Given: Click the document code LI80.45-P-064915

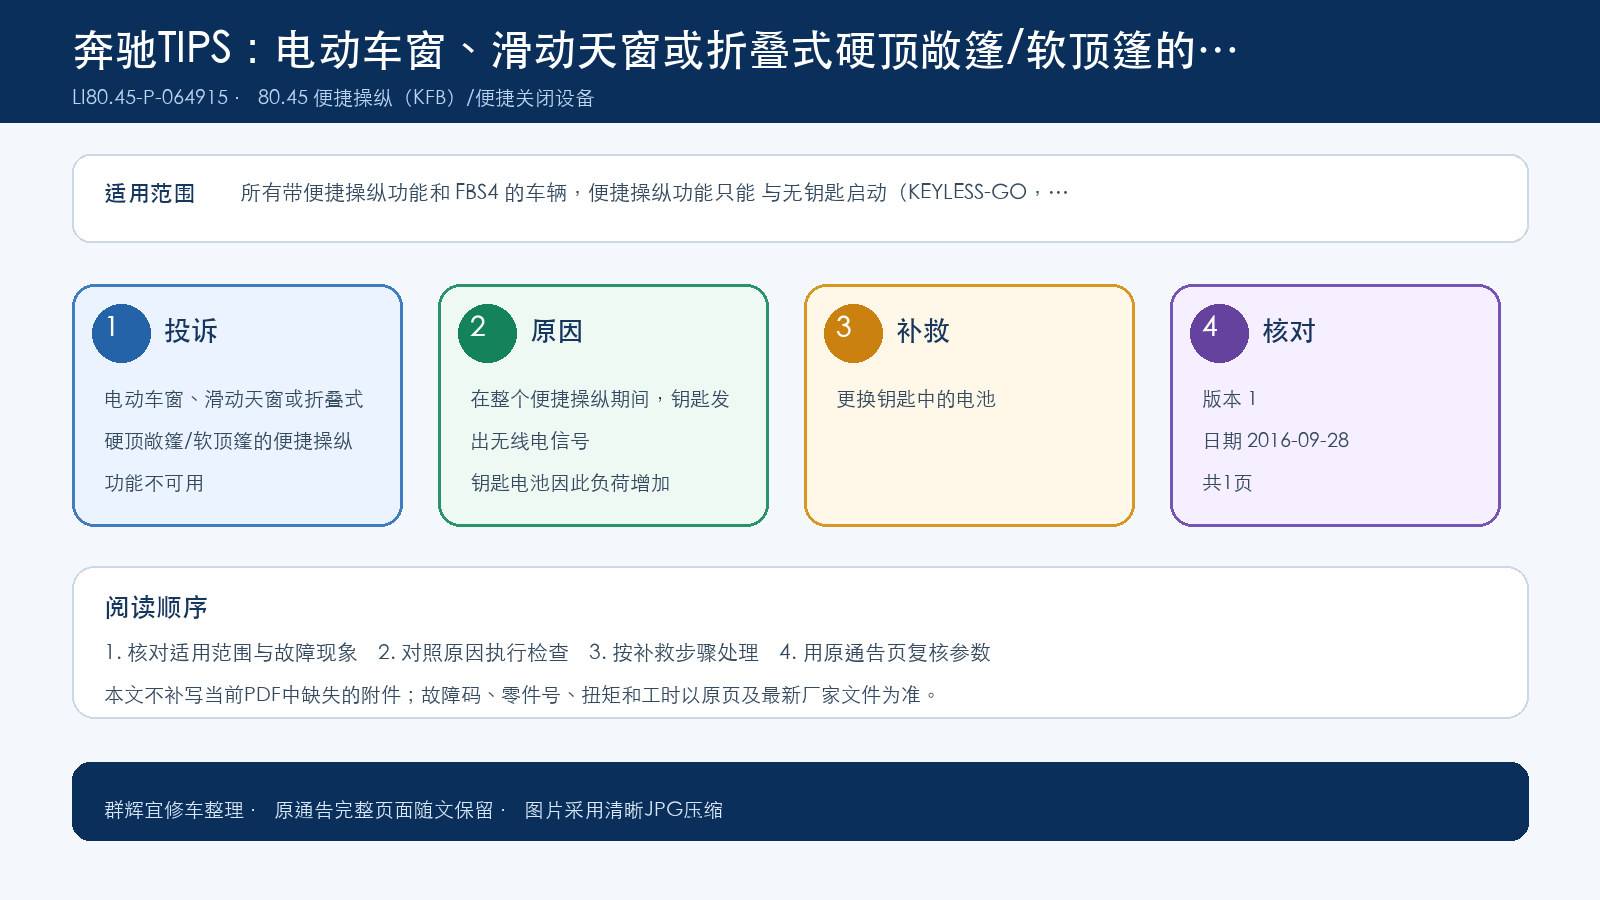Looking at the screenshot, I should coord(151,98).
